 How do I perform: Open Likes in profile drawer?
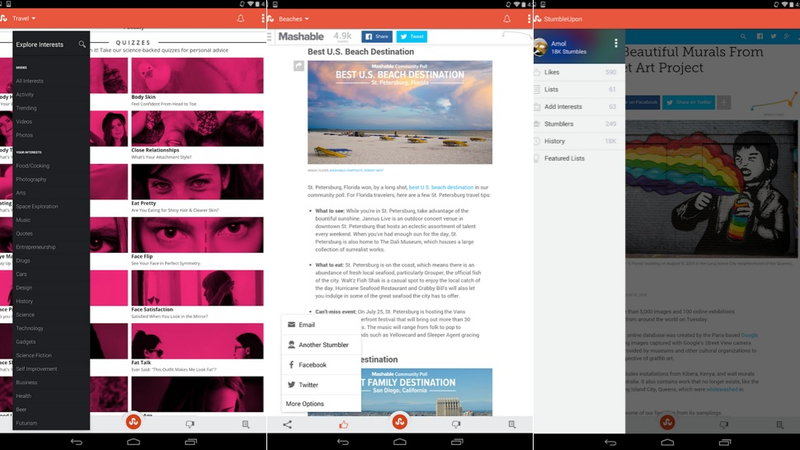coord(579,72)
